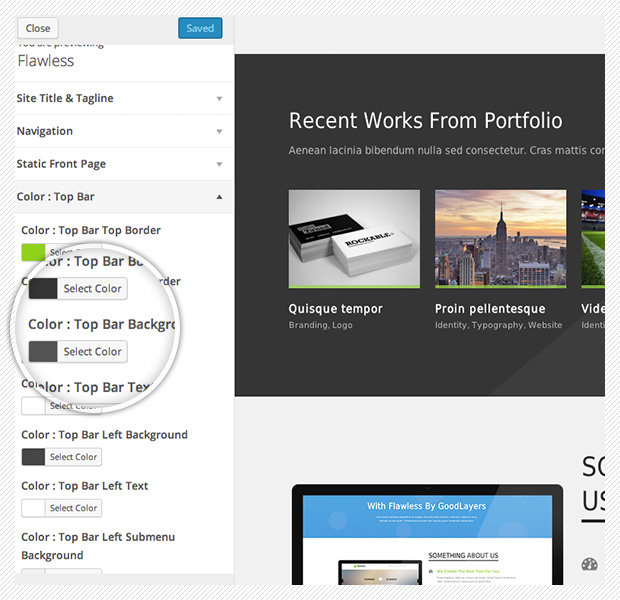Click the palette icon in the preview
Screen dimensions: 620x600
(591, 565)
